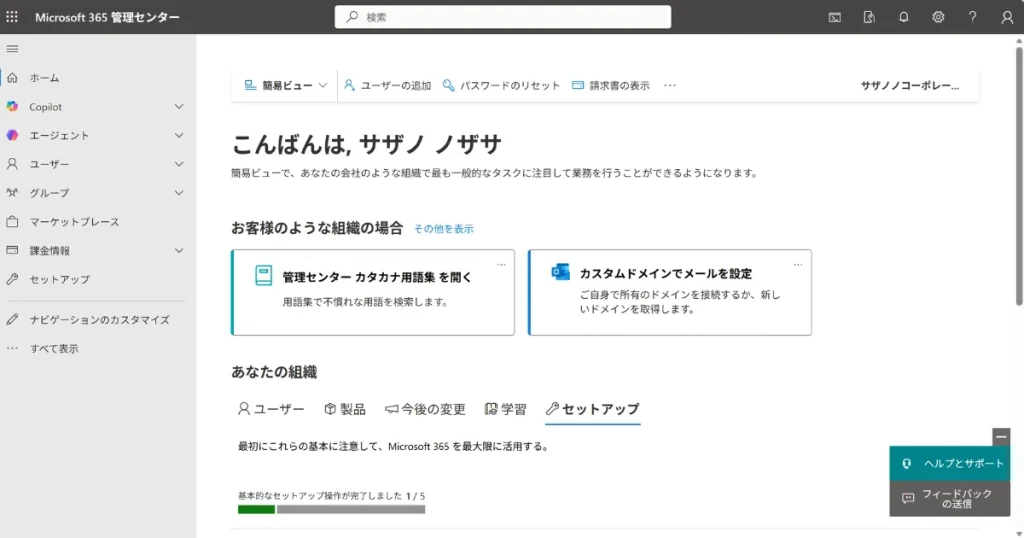
Task: Expand the Copilot navigation section
Action: click(179, 107)
